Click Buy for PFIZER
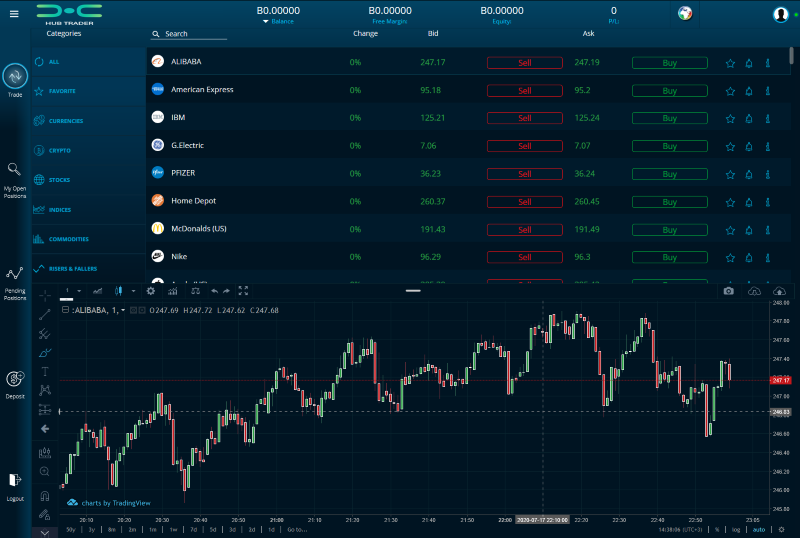The image size is (800, 538). (669, 174)
